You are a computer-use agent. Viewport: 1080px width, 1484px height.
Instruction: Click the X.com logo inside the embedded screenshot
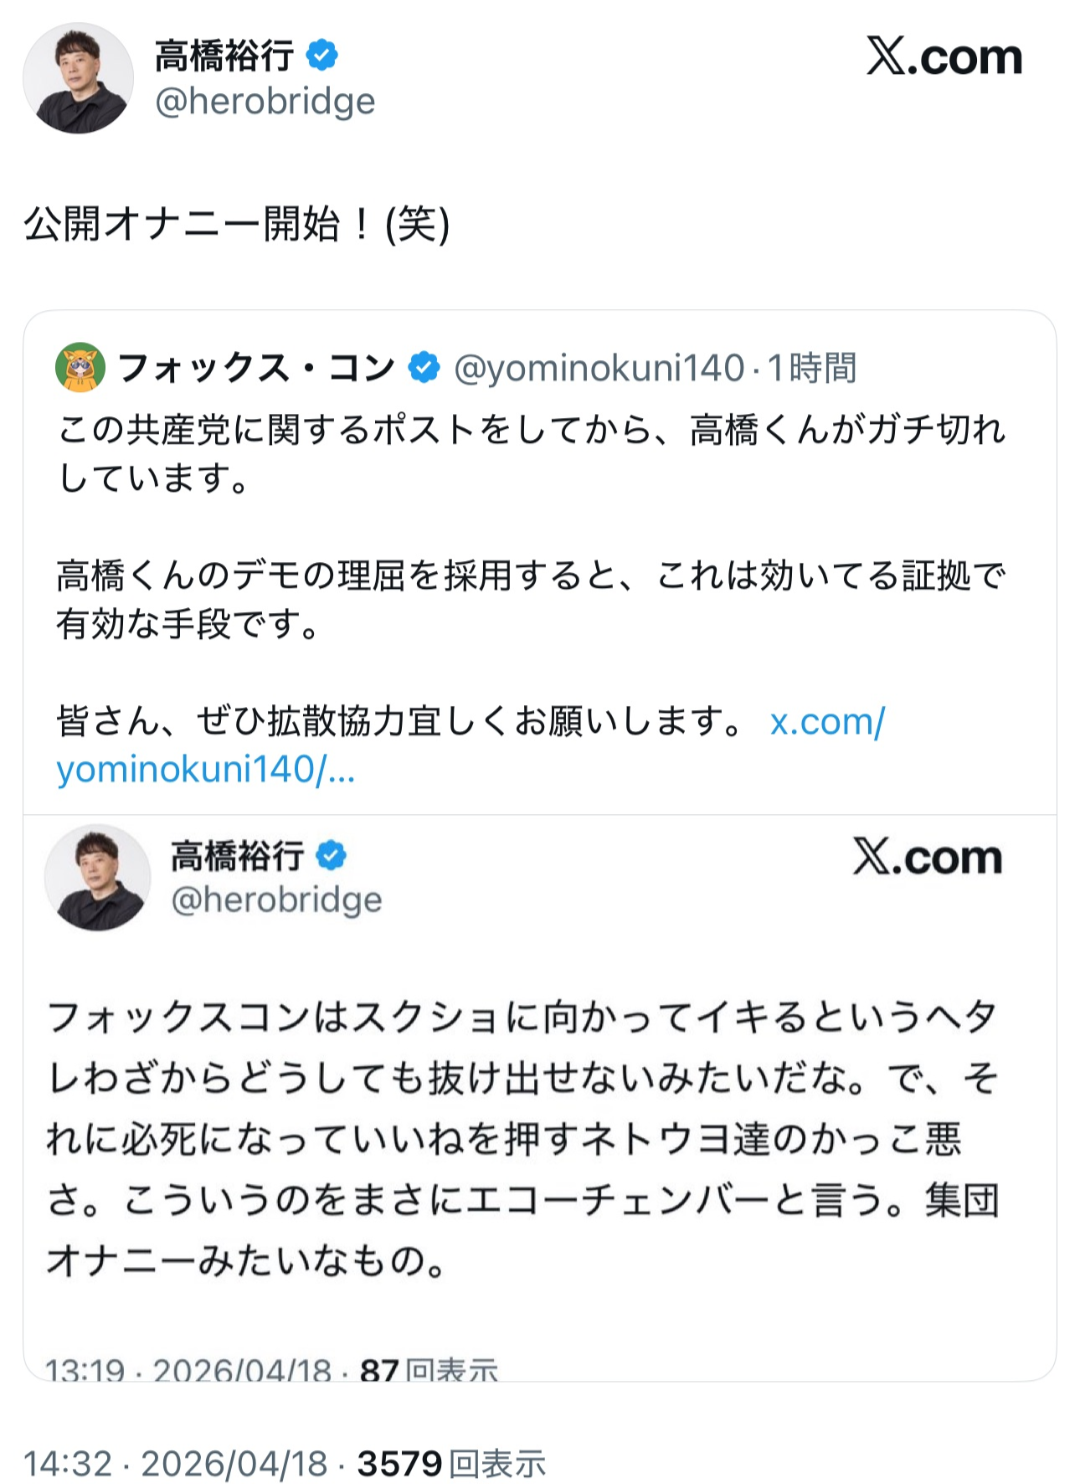pos(927,857)
